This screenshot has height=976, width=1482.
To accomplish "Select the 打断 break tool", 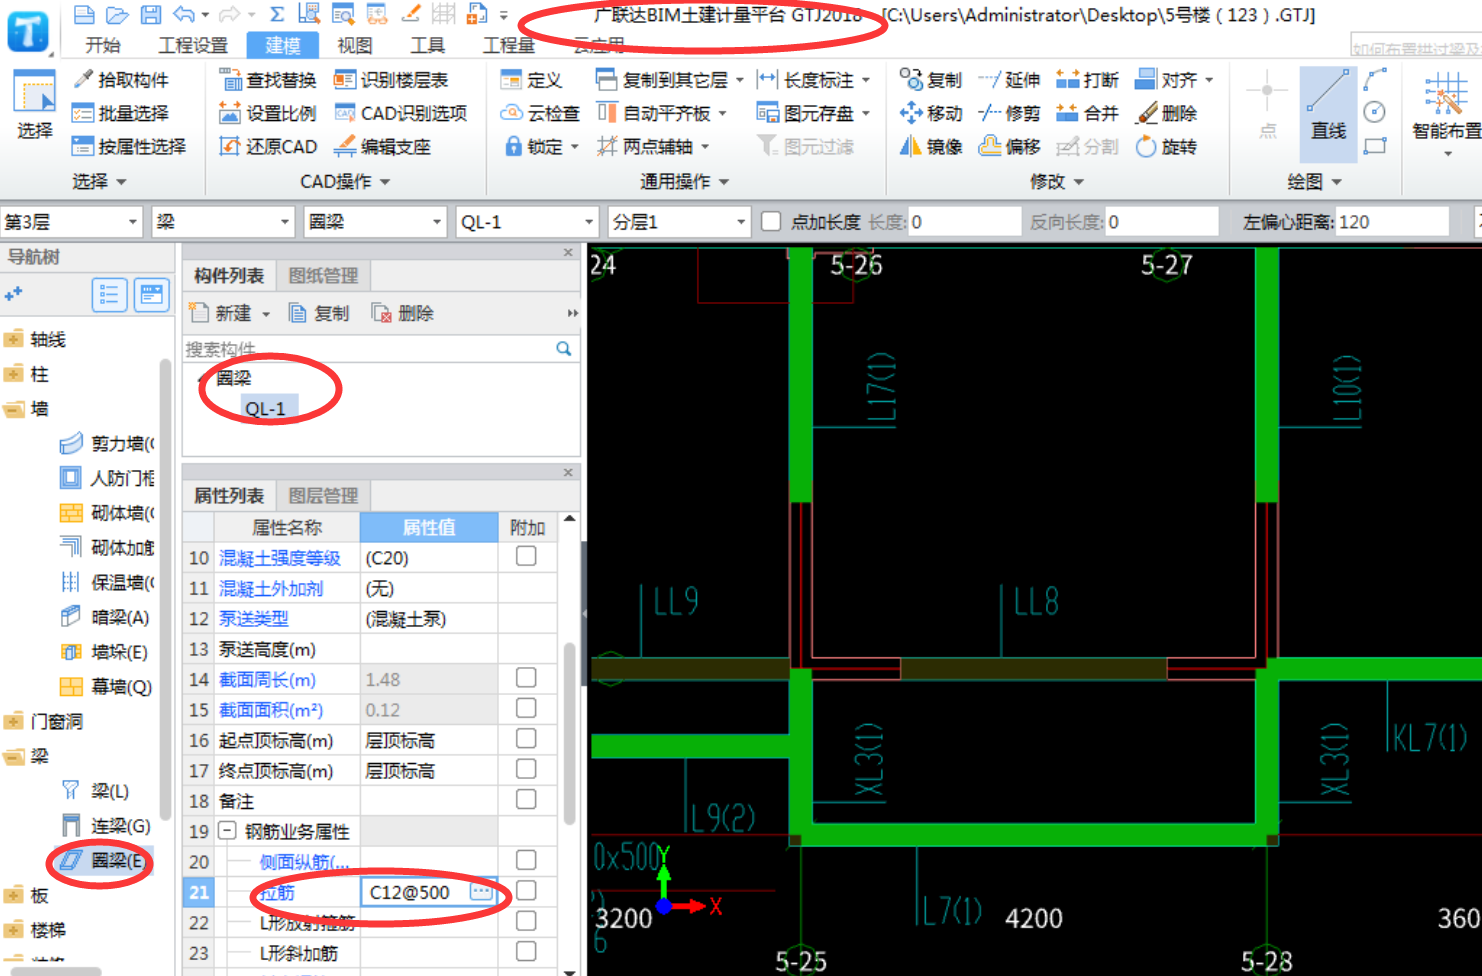I will click(x=1087, y=80).
